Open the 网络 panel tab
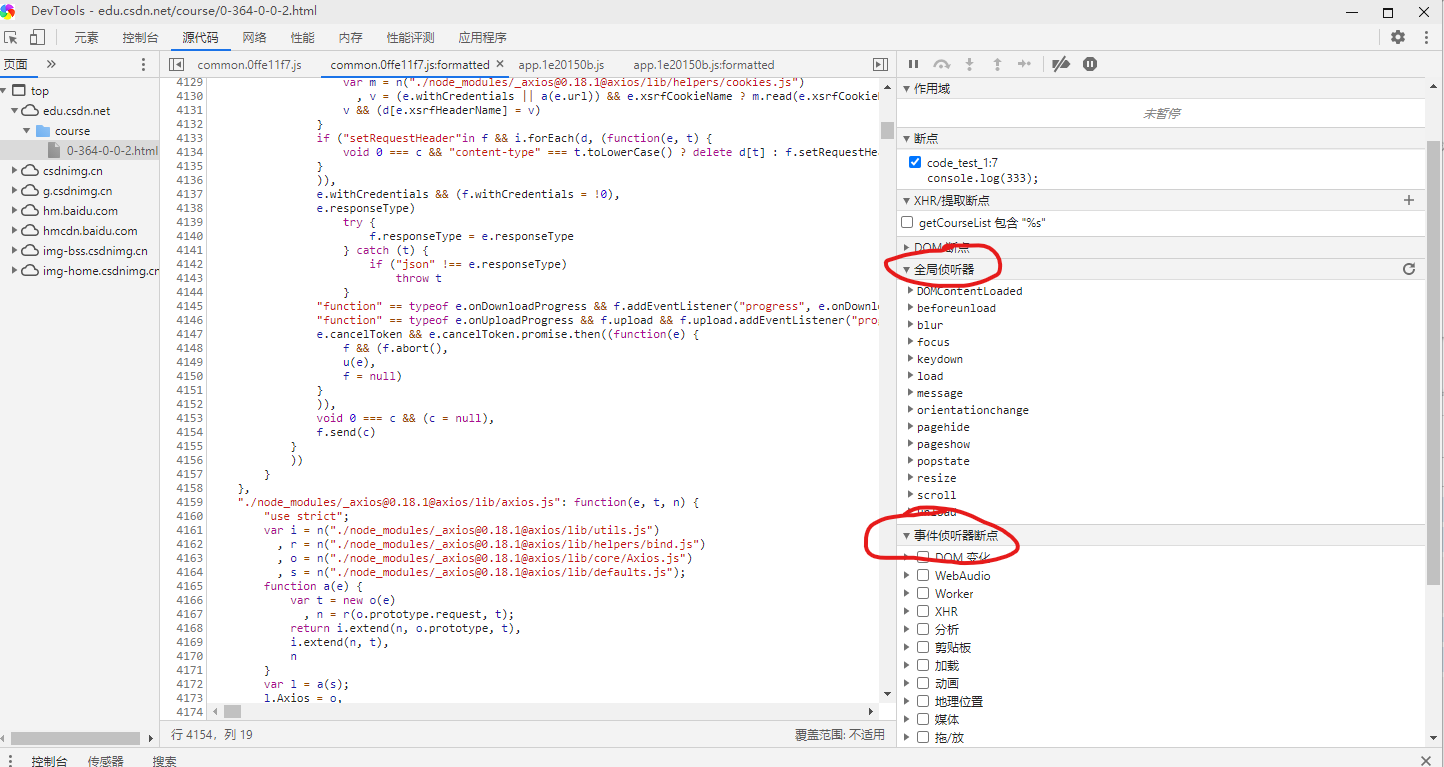The height and width of the screenshot is (767, 1444). [254, 38]
